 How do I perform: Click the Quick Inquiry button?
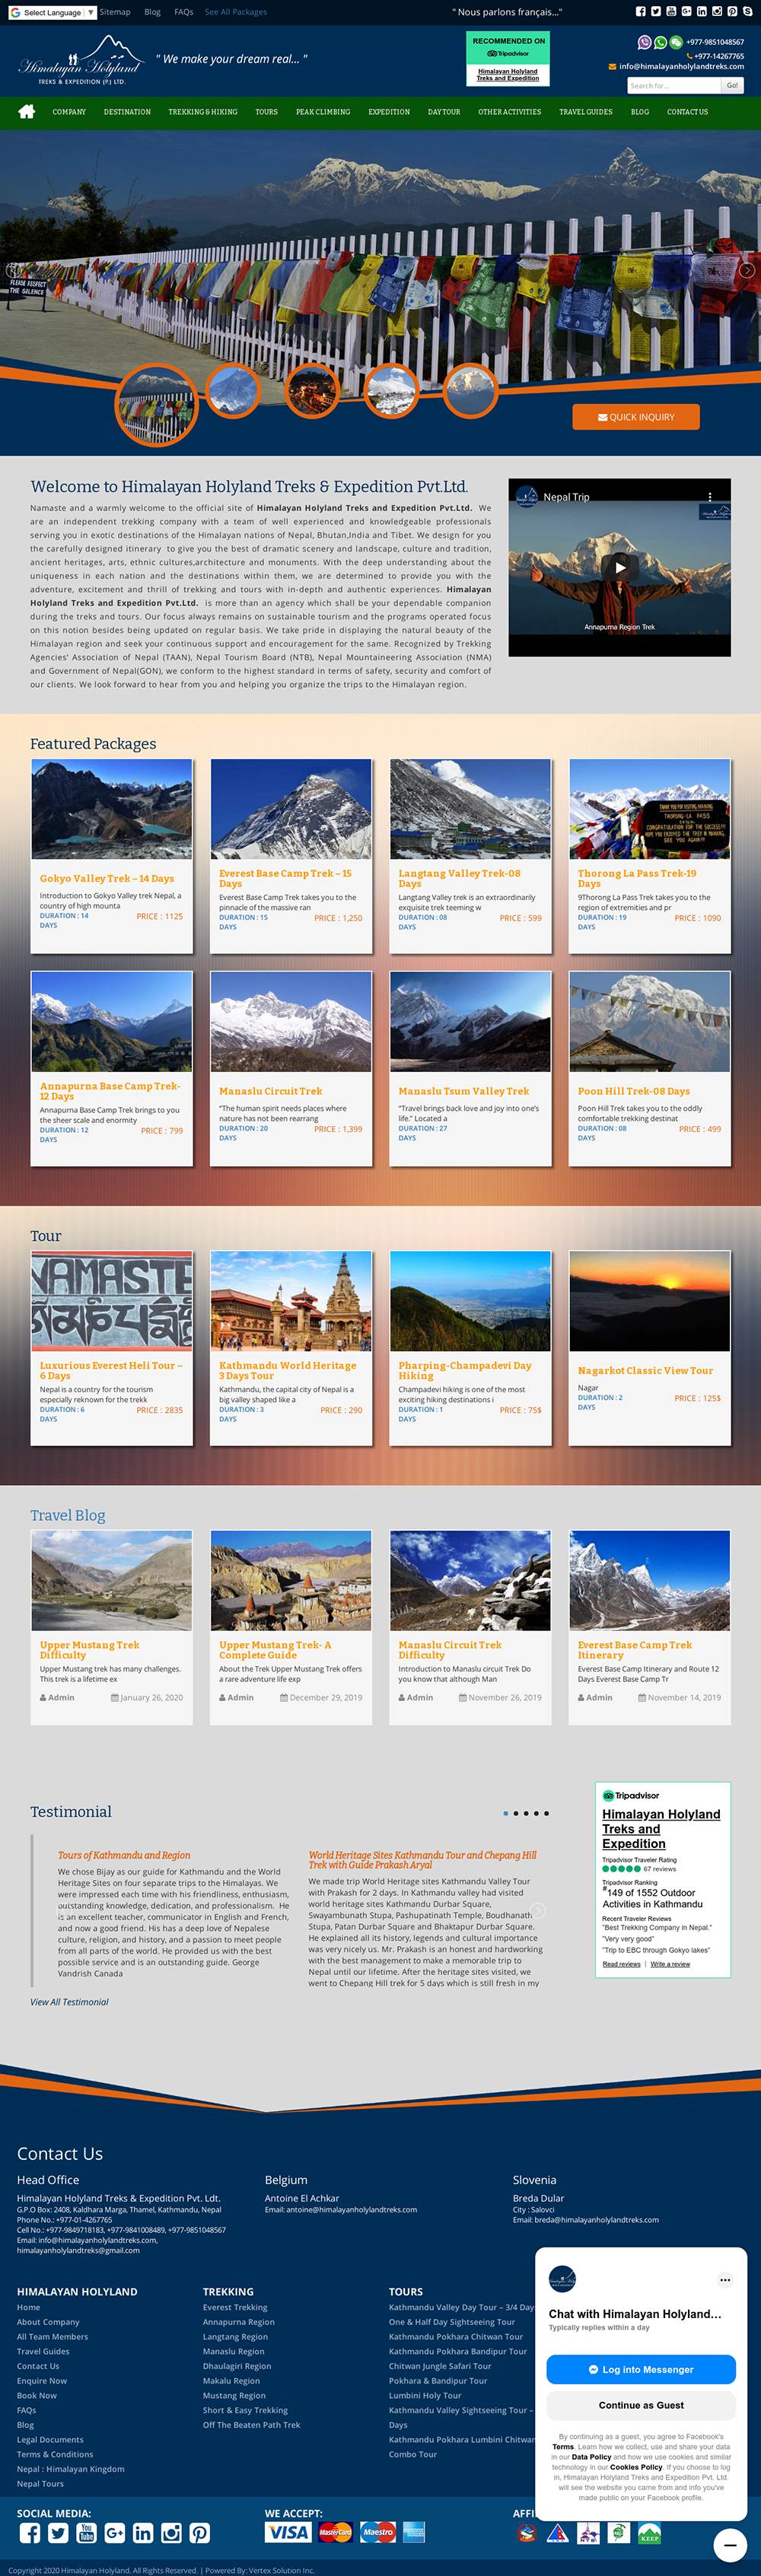coord(636,417)
